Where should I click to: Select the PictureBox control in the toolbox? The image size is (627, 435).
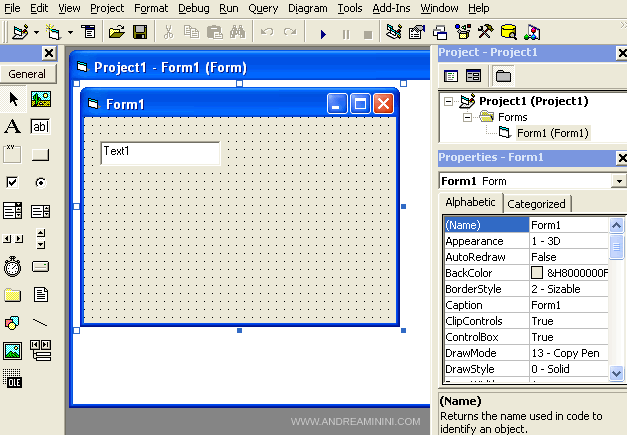point(40,99)
